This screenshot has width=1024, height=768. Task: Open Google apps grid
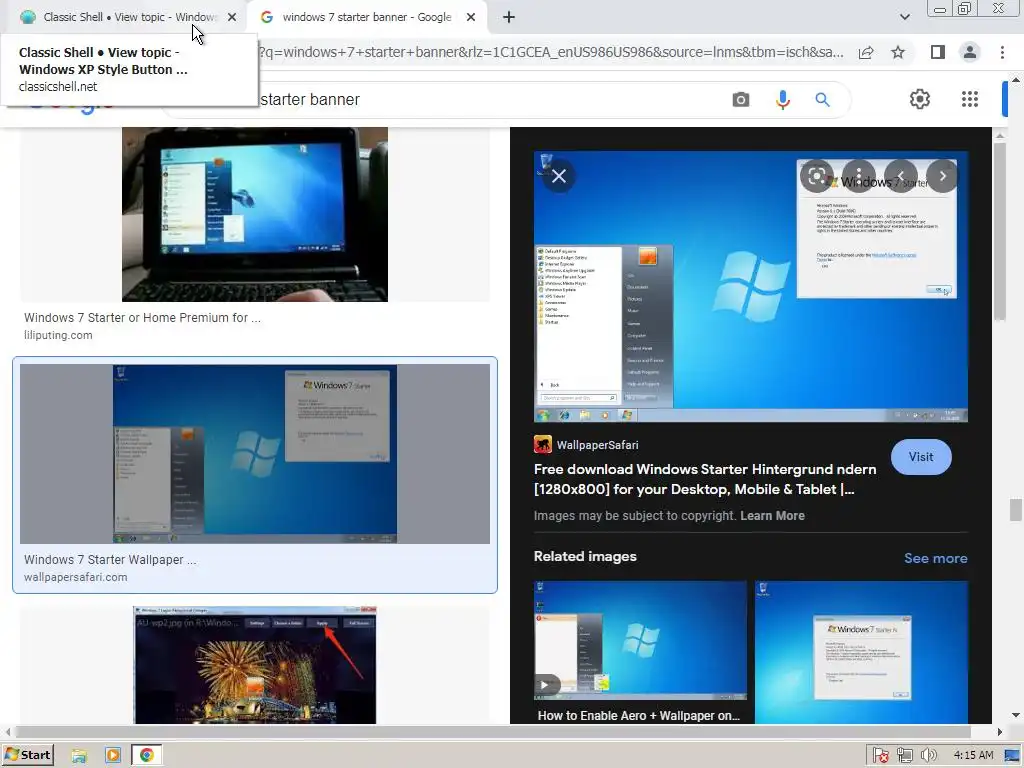(970, 99)
